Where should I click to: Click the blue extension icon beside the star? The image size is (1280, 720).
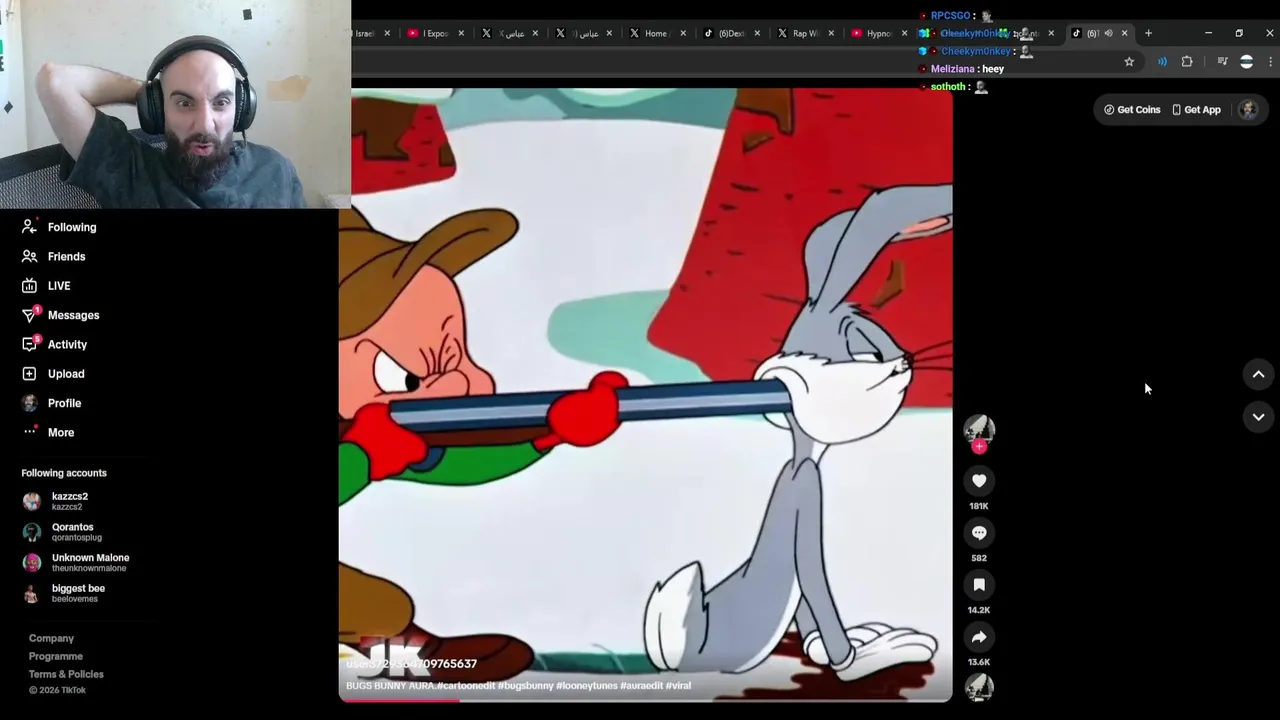pyautogui.click(x=1162, y=62)
